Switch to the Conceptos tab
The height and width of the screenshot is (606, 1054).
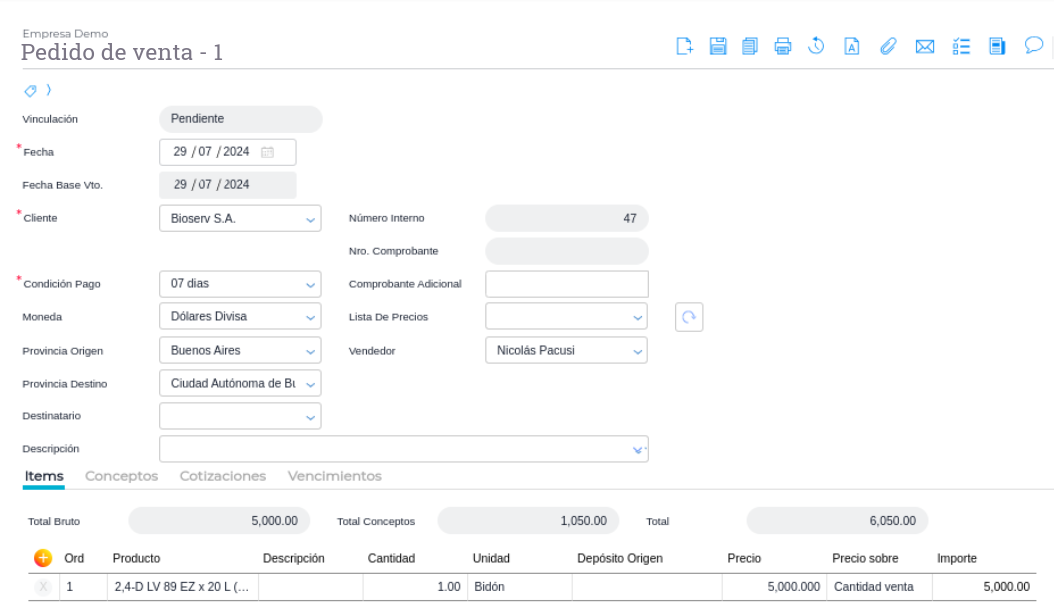pyautogui.click(x=122, y=476)
